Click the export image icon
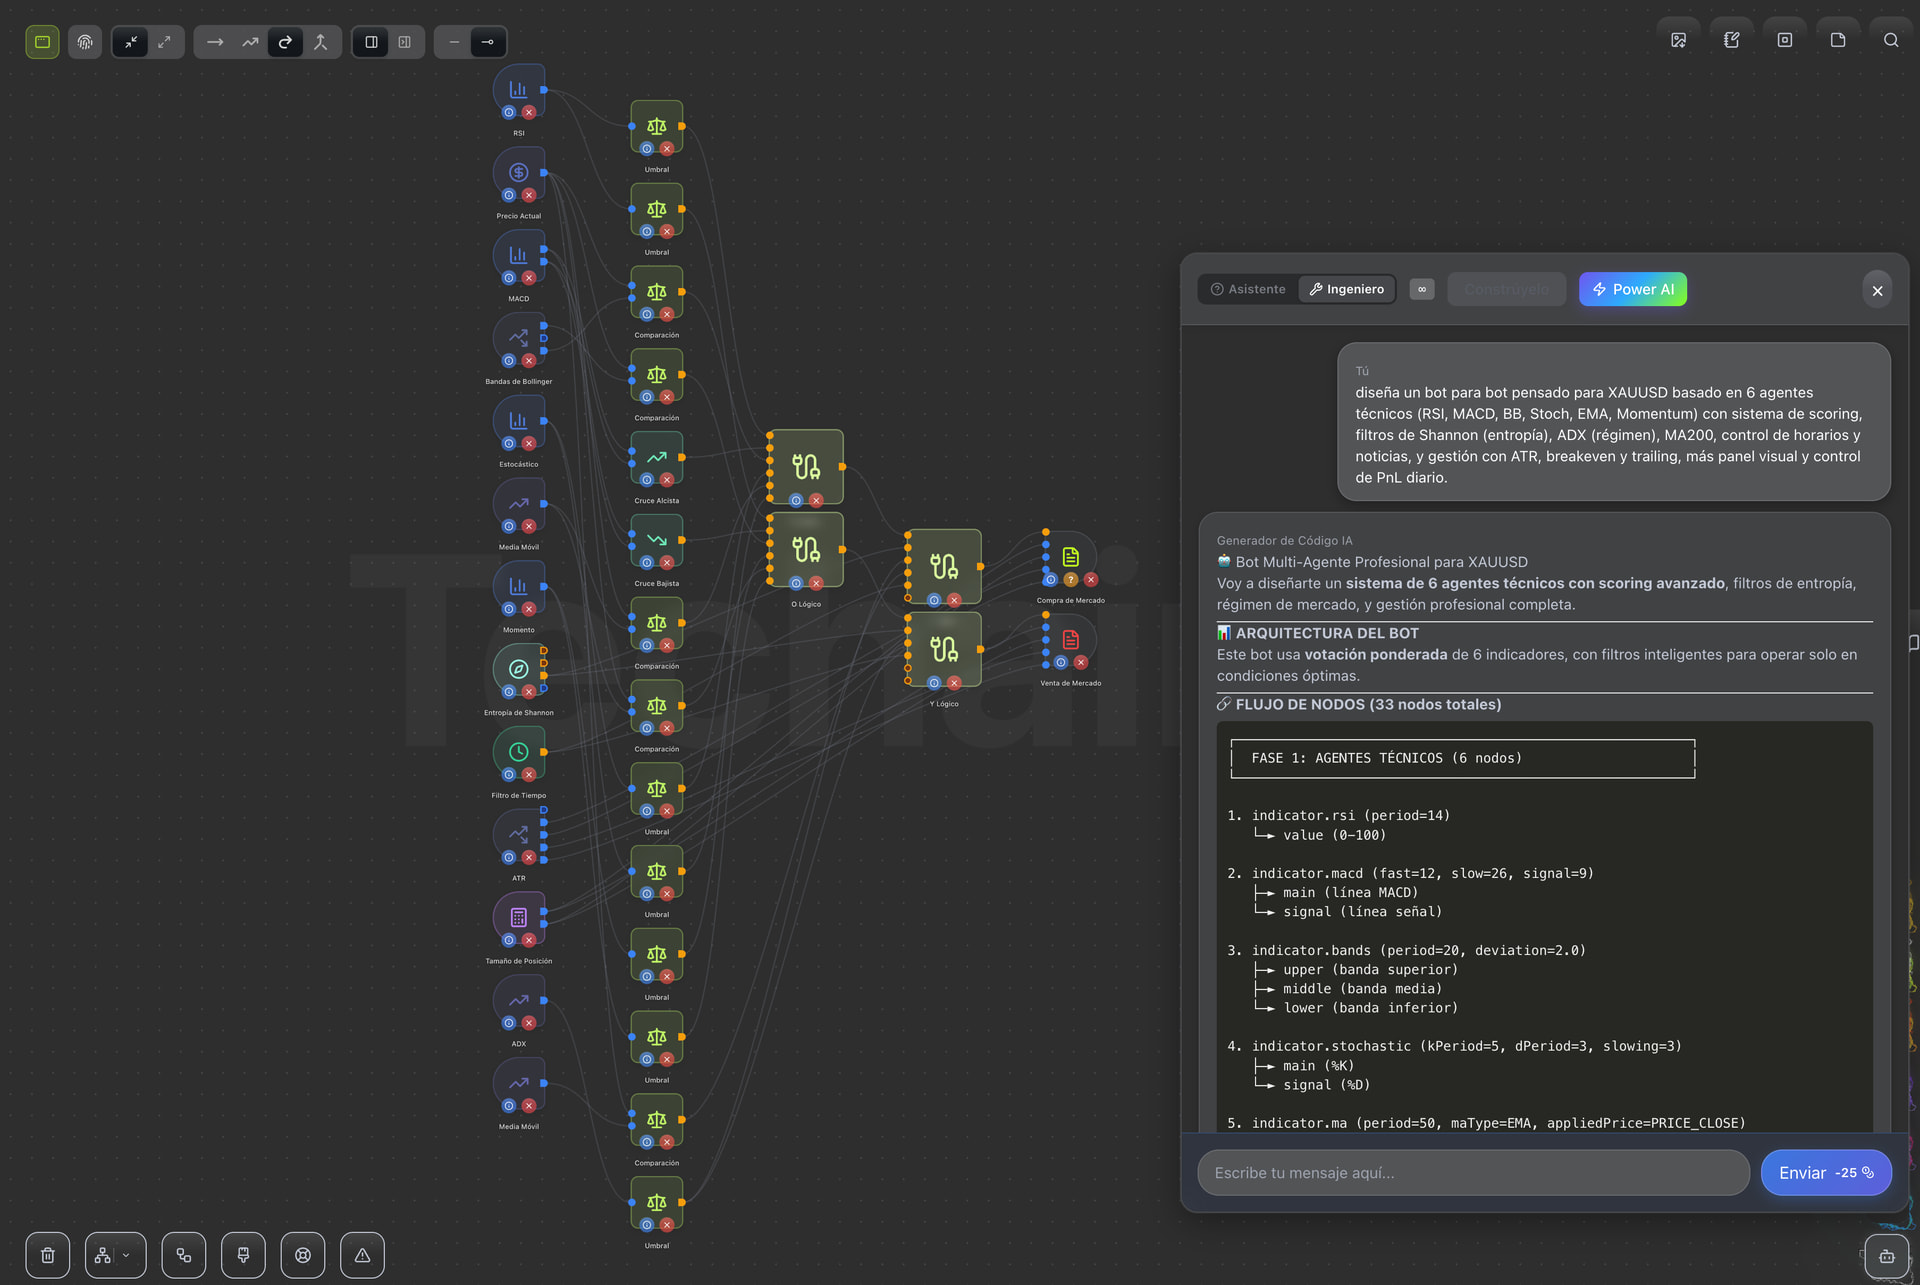 [x=1678, y=40]
